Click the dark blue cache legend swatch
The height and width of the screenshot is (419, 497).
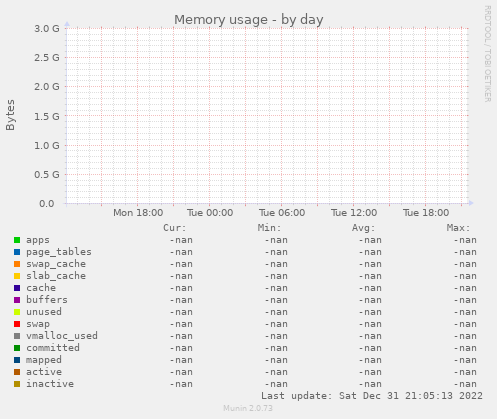pyautogui.click(x=17, y=288)
